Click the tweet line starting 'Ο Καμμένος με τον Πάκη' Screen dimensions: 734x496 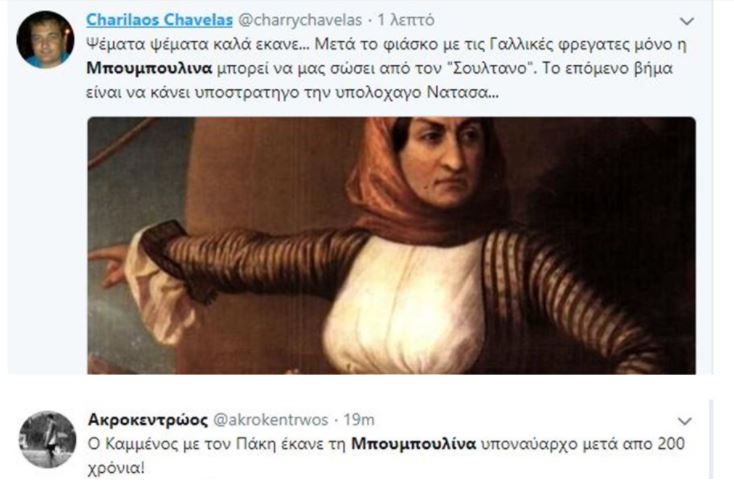[x=386, y=444]
